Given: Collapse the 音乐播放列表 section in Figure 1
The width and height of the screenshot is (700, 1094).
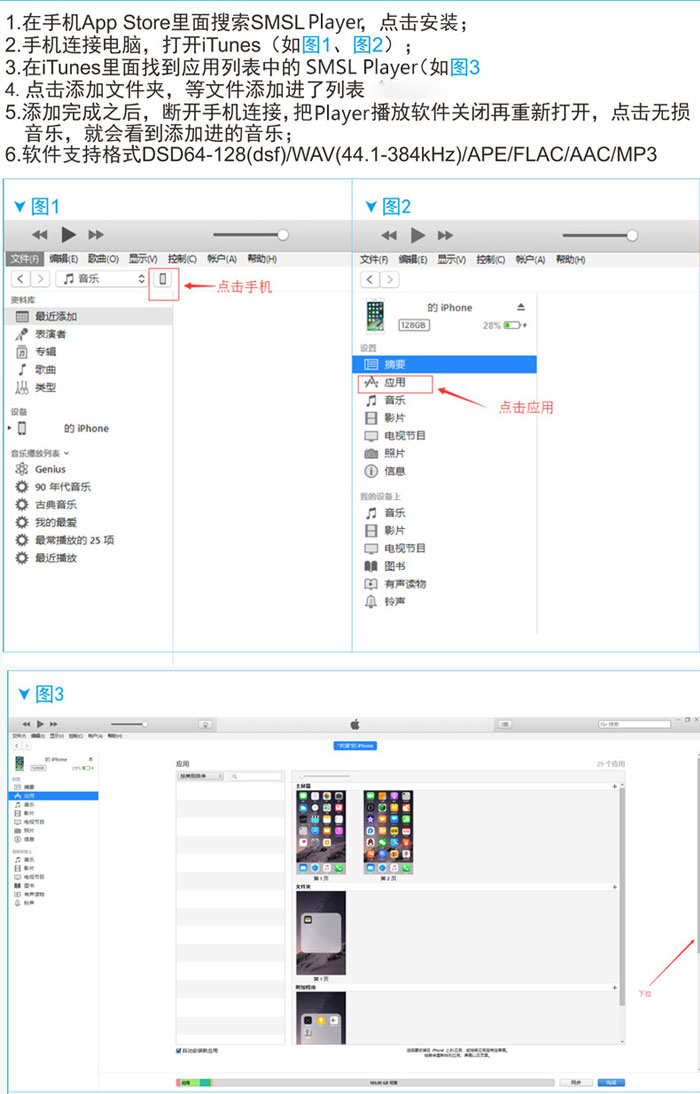Looking at the screenshot, I should tap(66, 454).
